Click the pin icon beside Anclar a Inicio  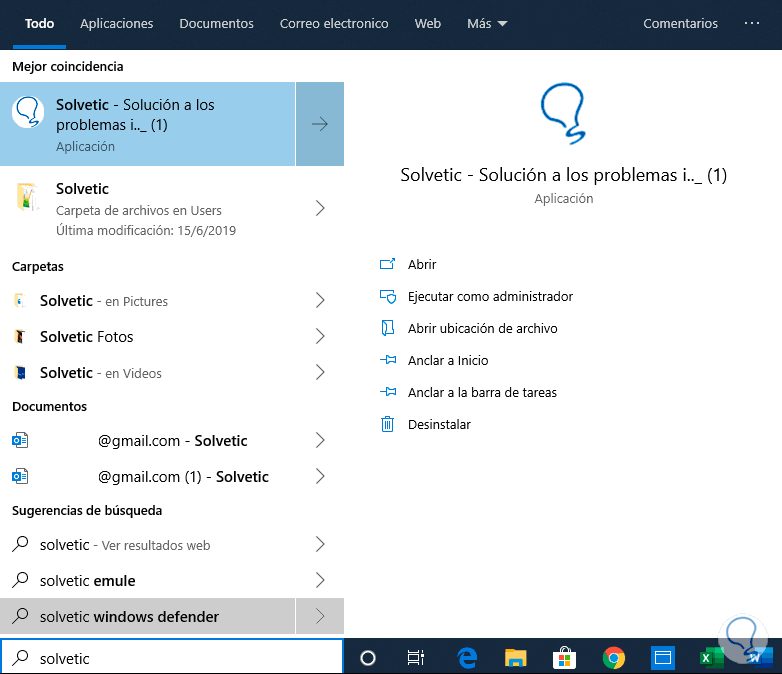point(388,360)
